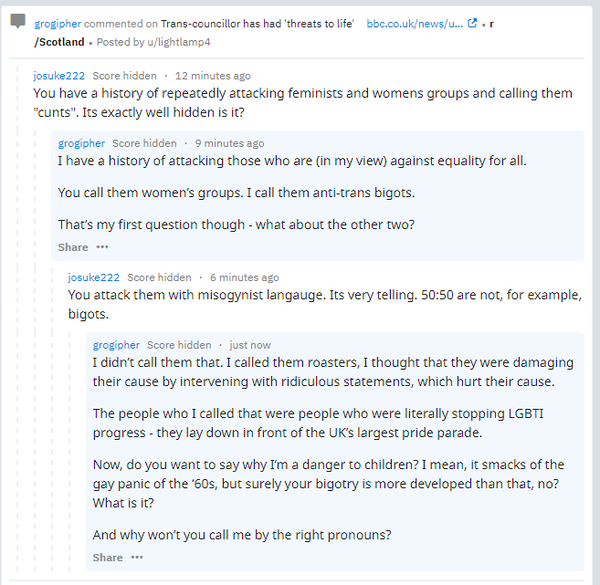Screen dimensions: 600x585
Task: Click grogipher's username on the 9-minutes-ago reply
Action: pos(82,143)
